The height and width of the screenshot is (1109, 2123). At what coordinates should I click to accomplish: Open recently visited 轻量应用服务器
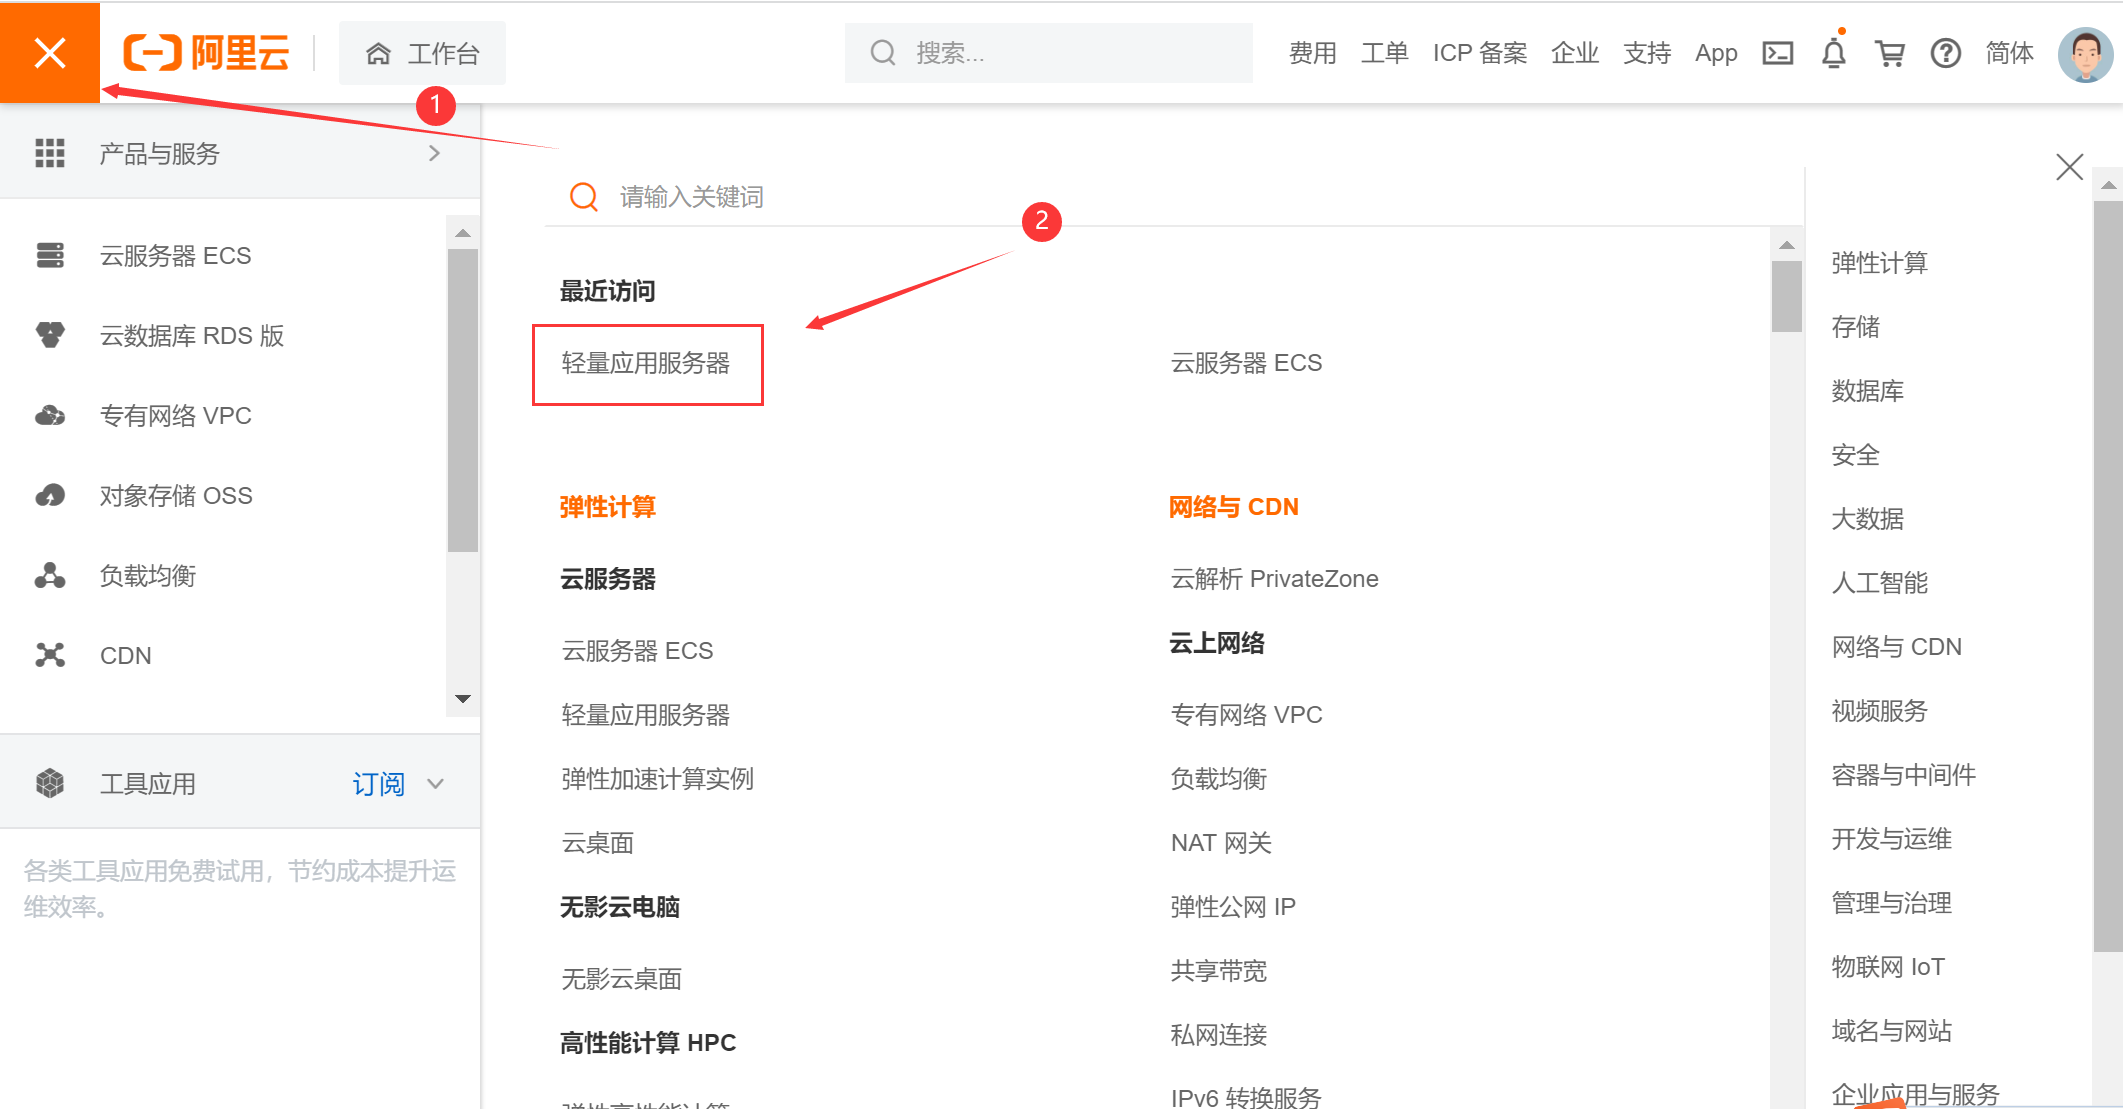(647, 364)
